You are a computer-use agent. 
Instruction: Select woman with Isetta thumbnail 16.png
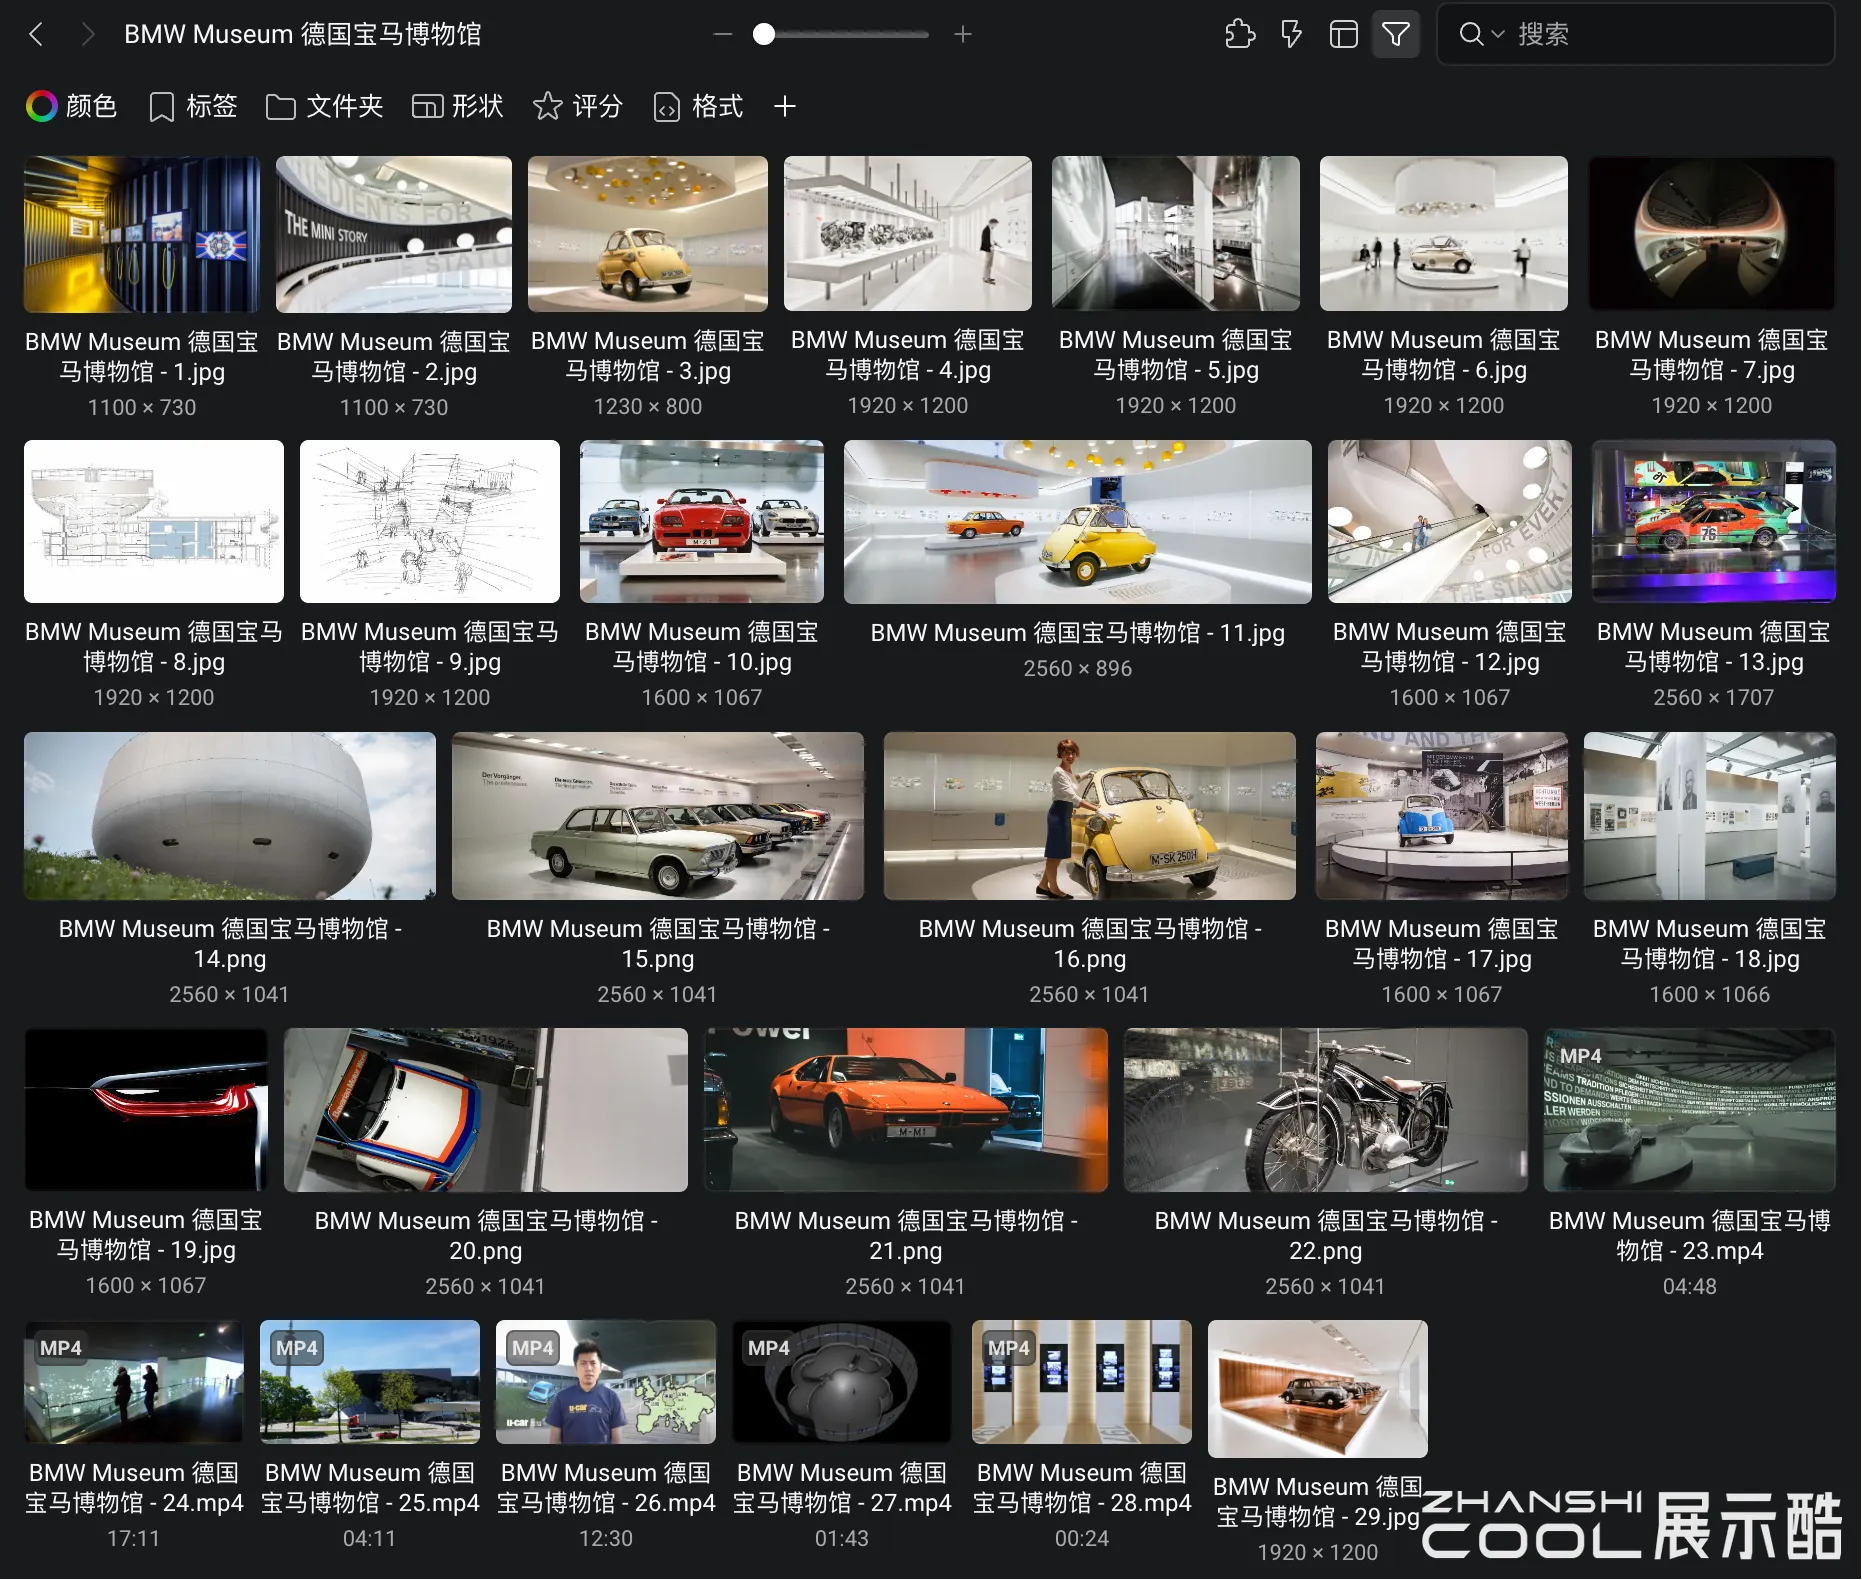point(1090,816)
